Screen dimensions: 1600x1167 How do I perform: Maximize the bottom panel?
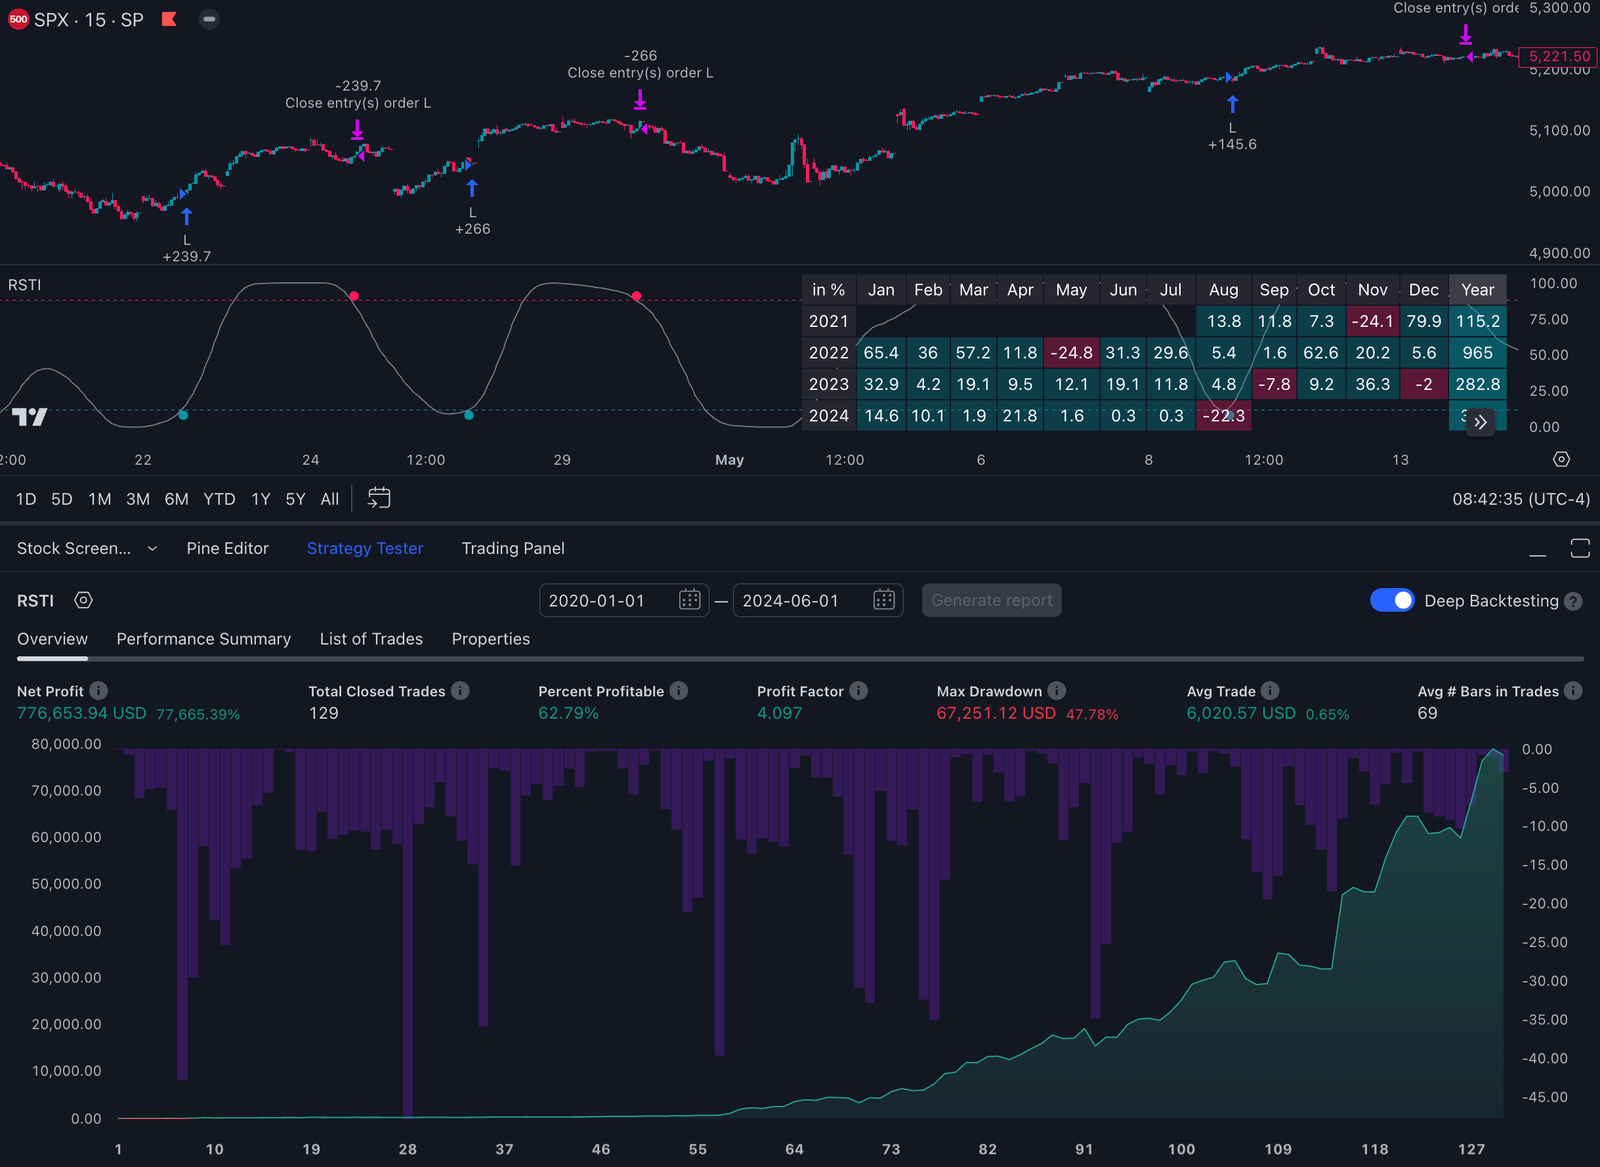click(1580, 548)
